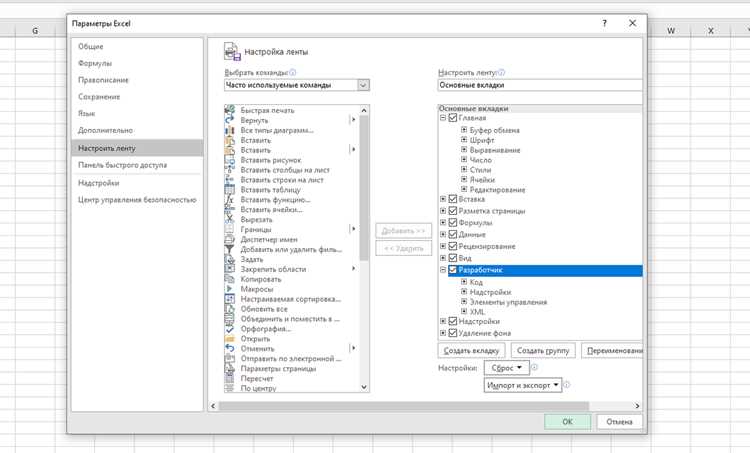
Task: Click the filter funnel icon for Добавить или удалить фильтр
Action: 230,249
